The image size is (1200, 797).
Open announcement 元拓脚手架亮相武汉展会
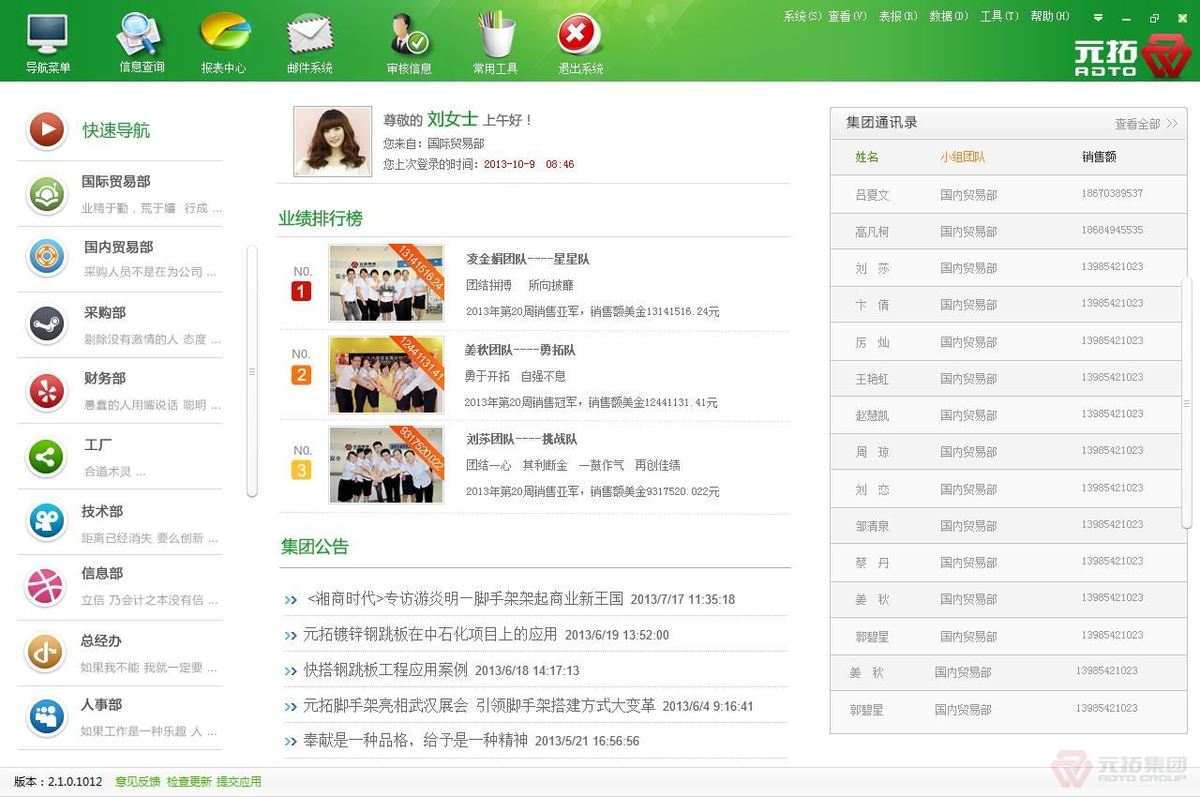479,705
